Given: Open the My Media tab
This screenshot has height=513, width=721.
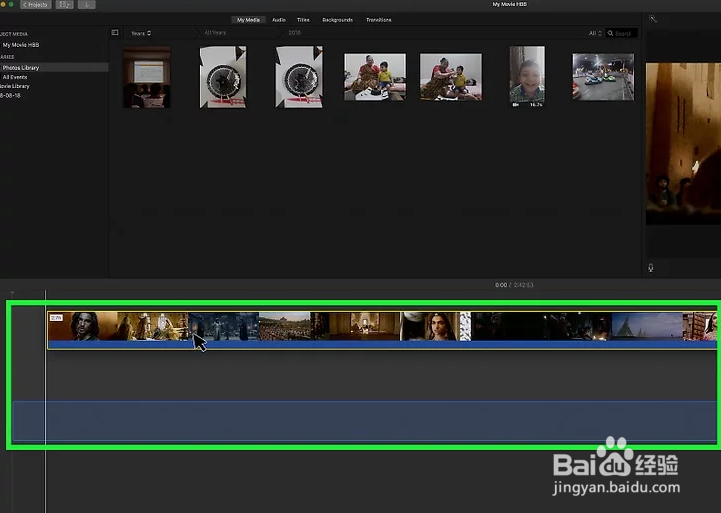Looking at the screenshot, I should tap(248, 20).
